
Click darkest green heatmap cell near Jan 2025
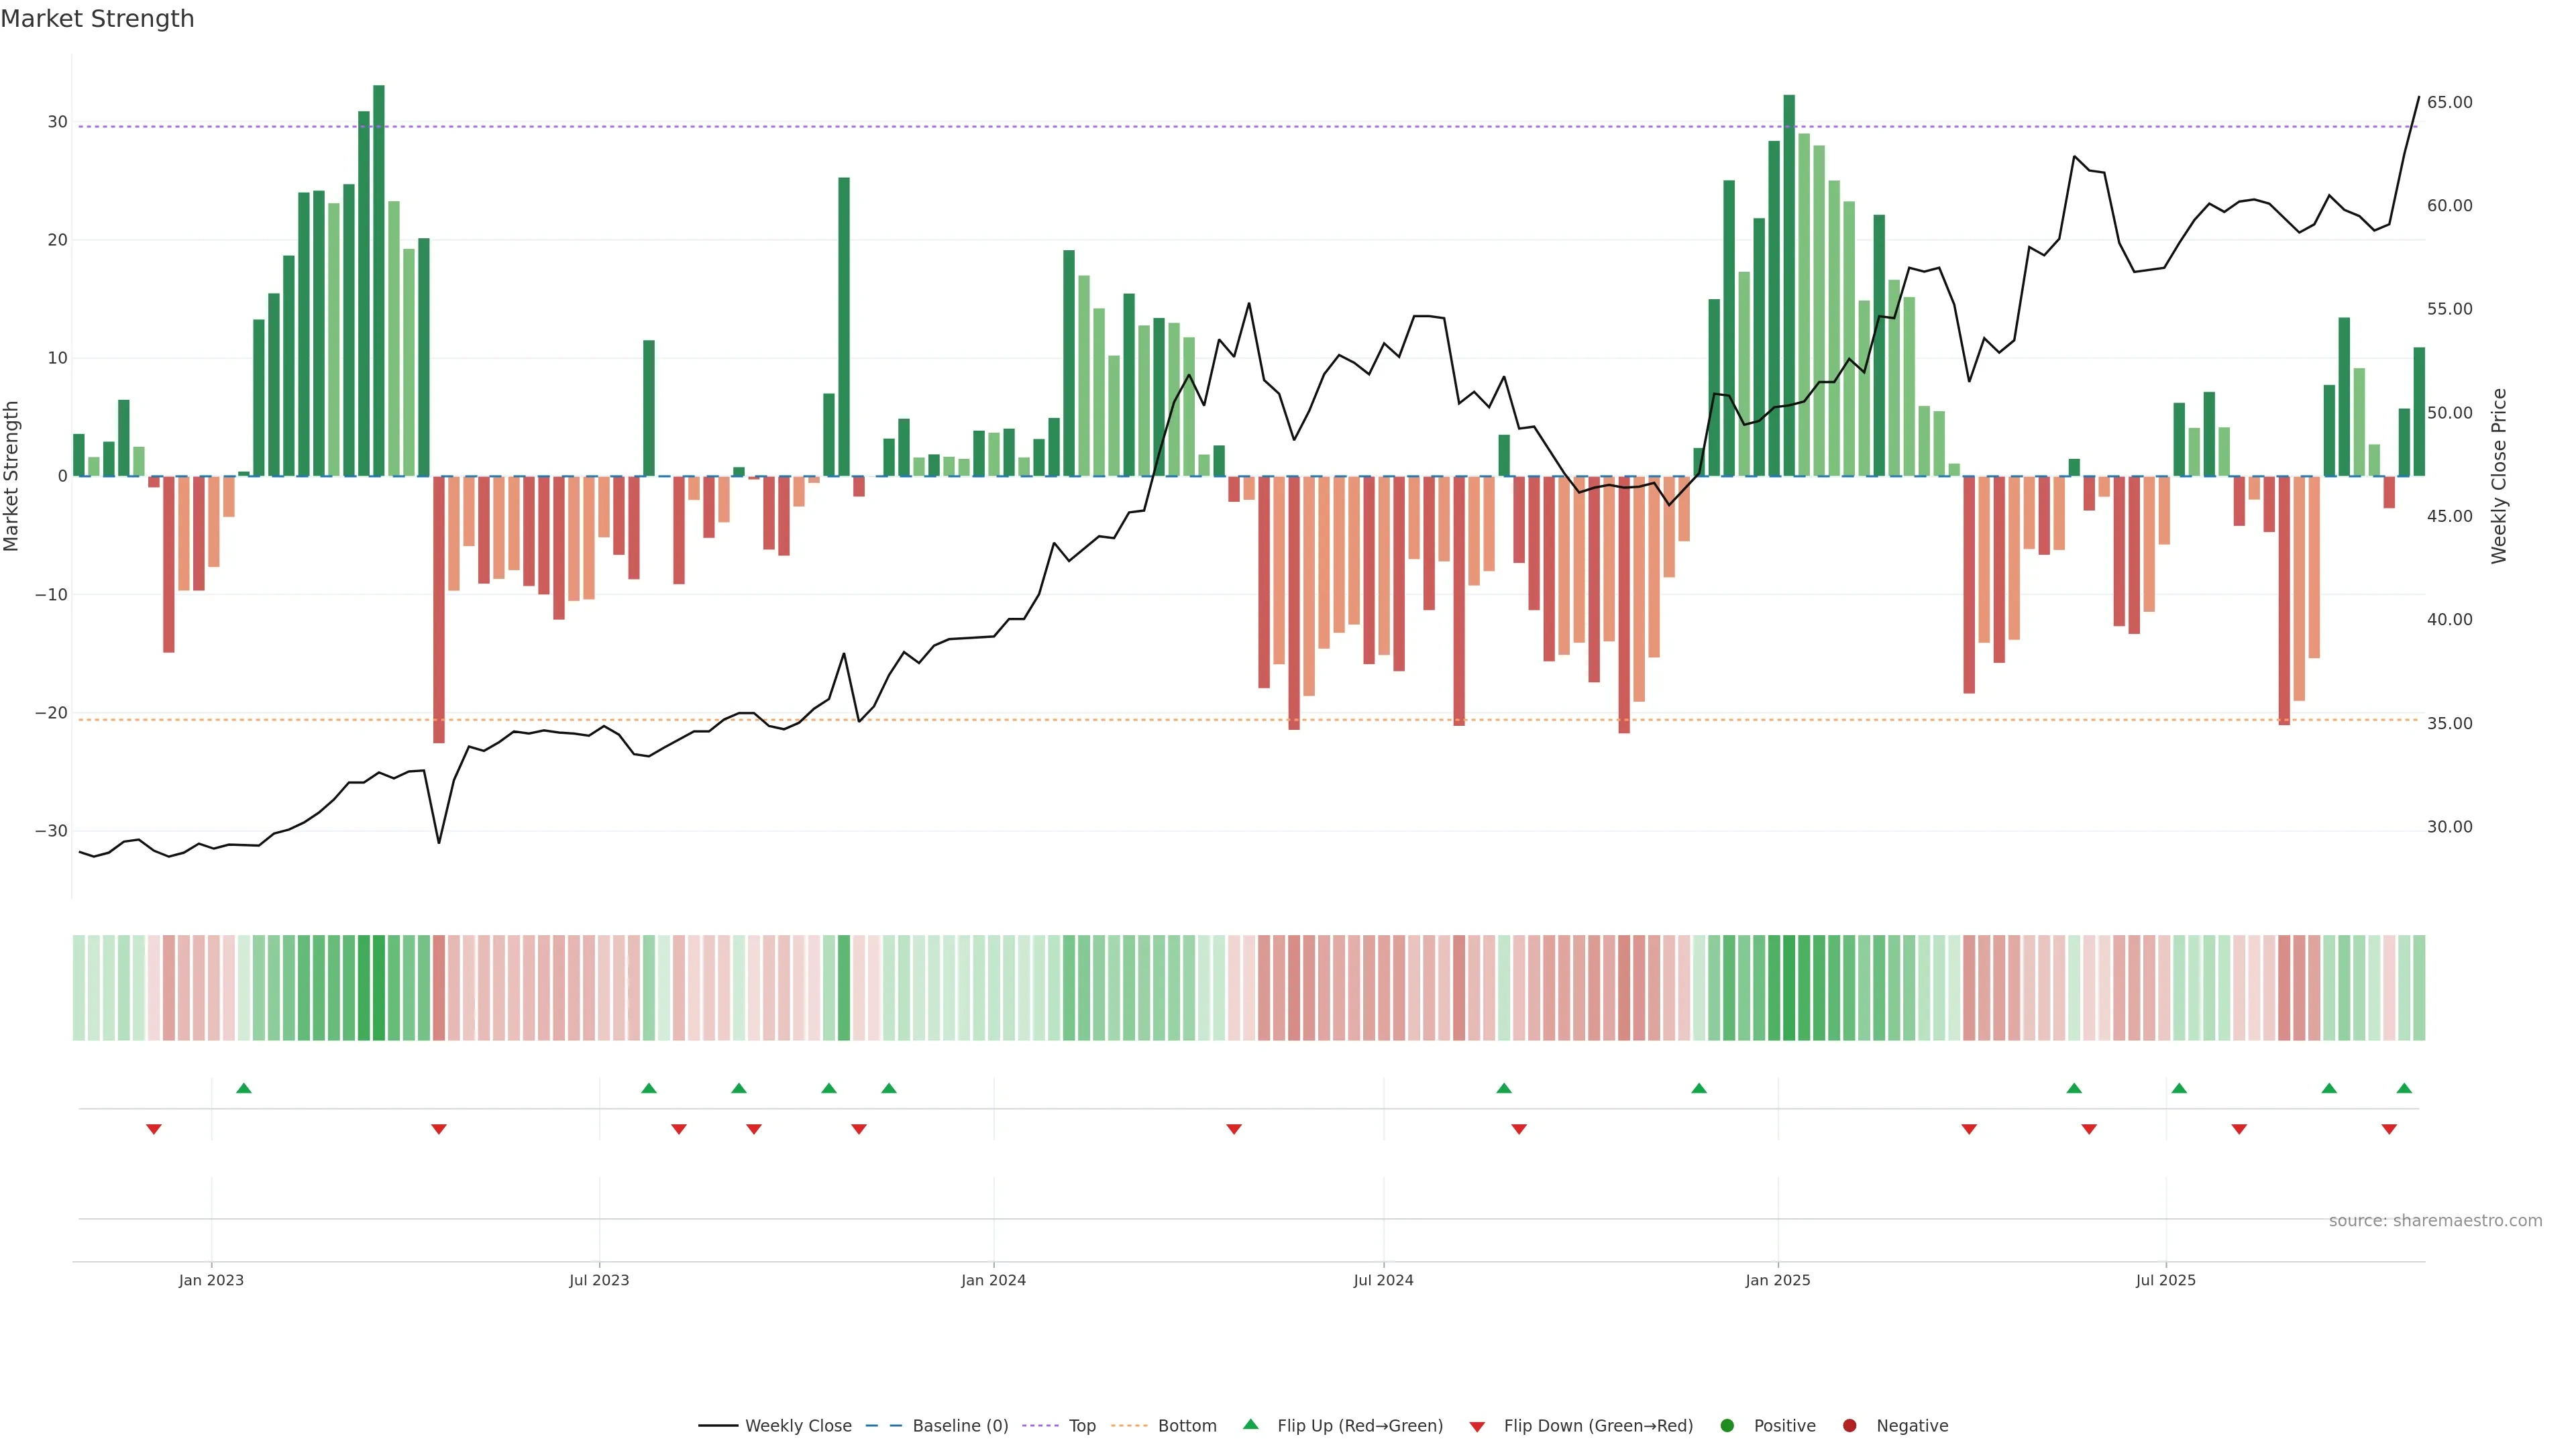[x=1789, y=988]
